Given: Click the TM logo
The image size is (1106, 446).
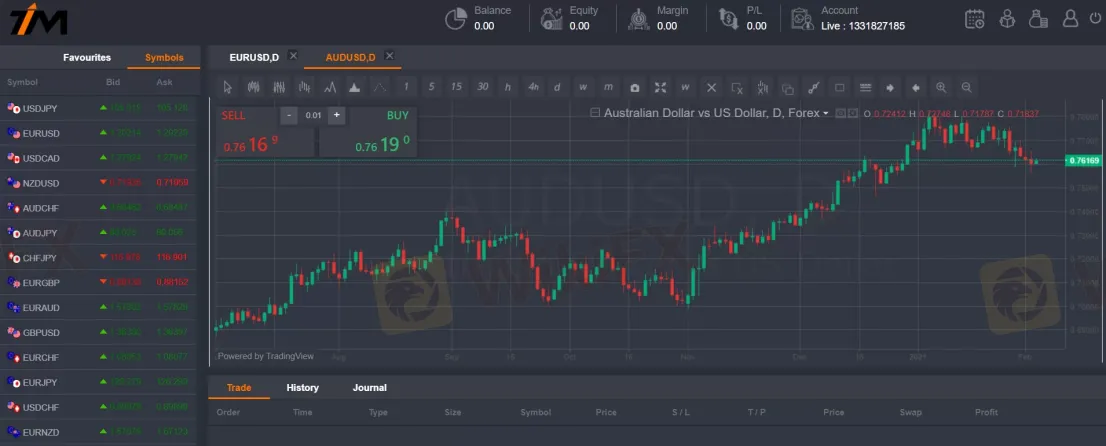Looking at the screenshot, I should click(x=39, y=19).
